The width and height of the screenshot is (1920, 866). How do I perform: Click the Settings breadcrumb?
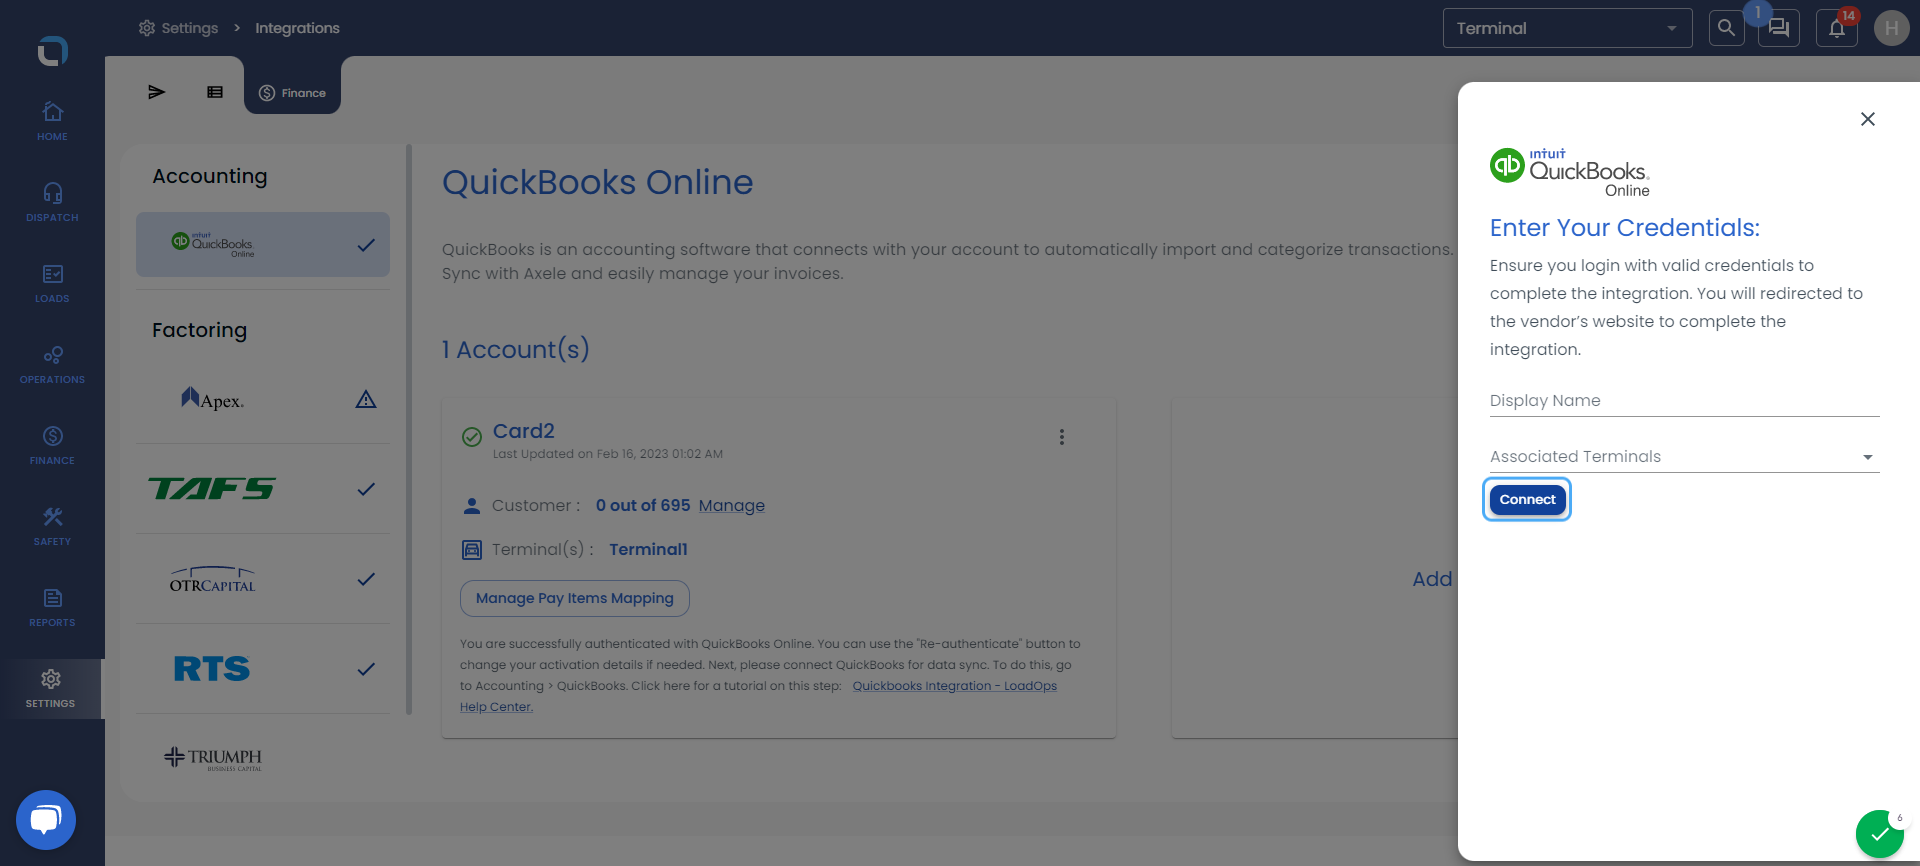179,28
